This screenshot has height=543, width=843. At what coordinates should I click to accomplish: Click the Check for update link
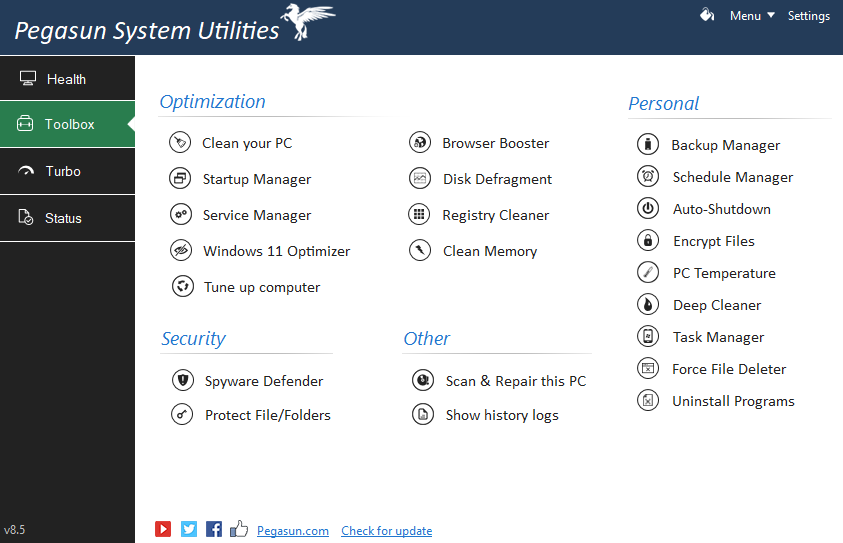click(386, 531)
